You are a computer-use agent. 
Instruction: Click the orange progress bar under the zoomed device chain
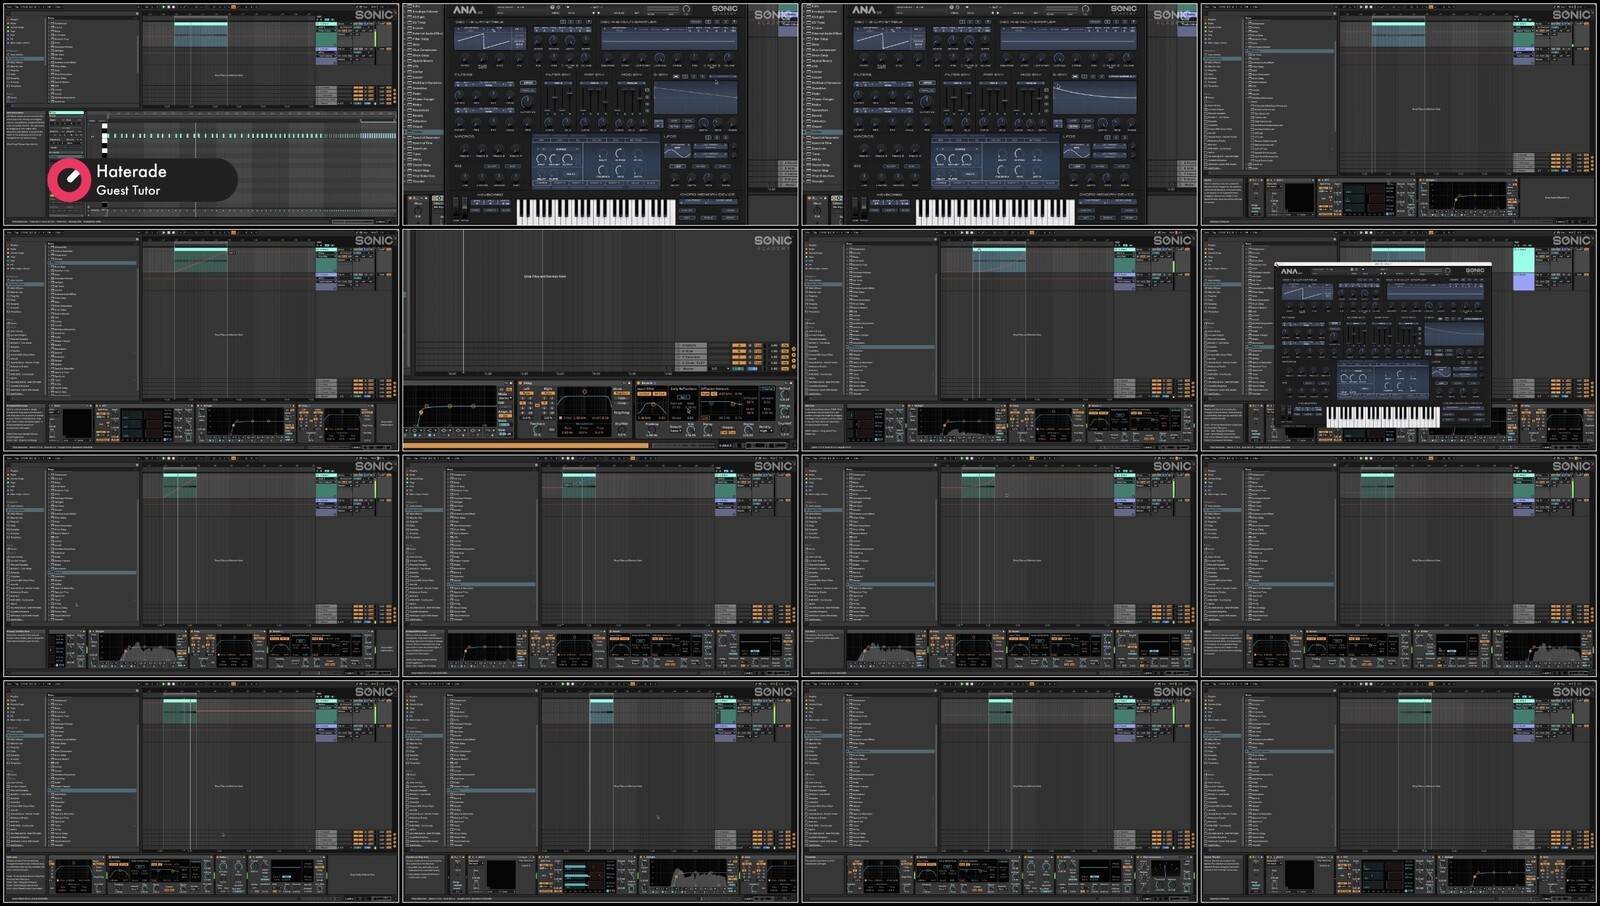click(526, 445)
